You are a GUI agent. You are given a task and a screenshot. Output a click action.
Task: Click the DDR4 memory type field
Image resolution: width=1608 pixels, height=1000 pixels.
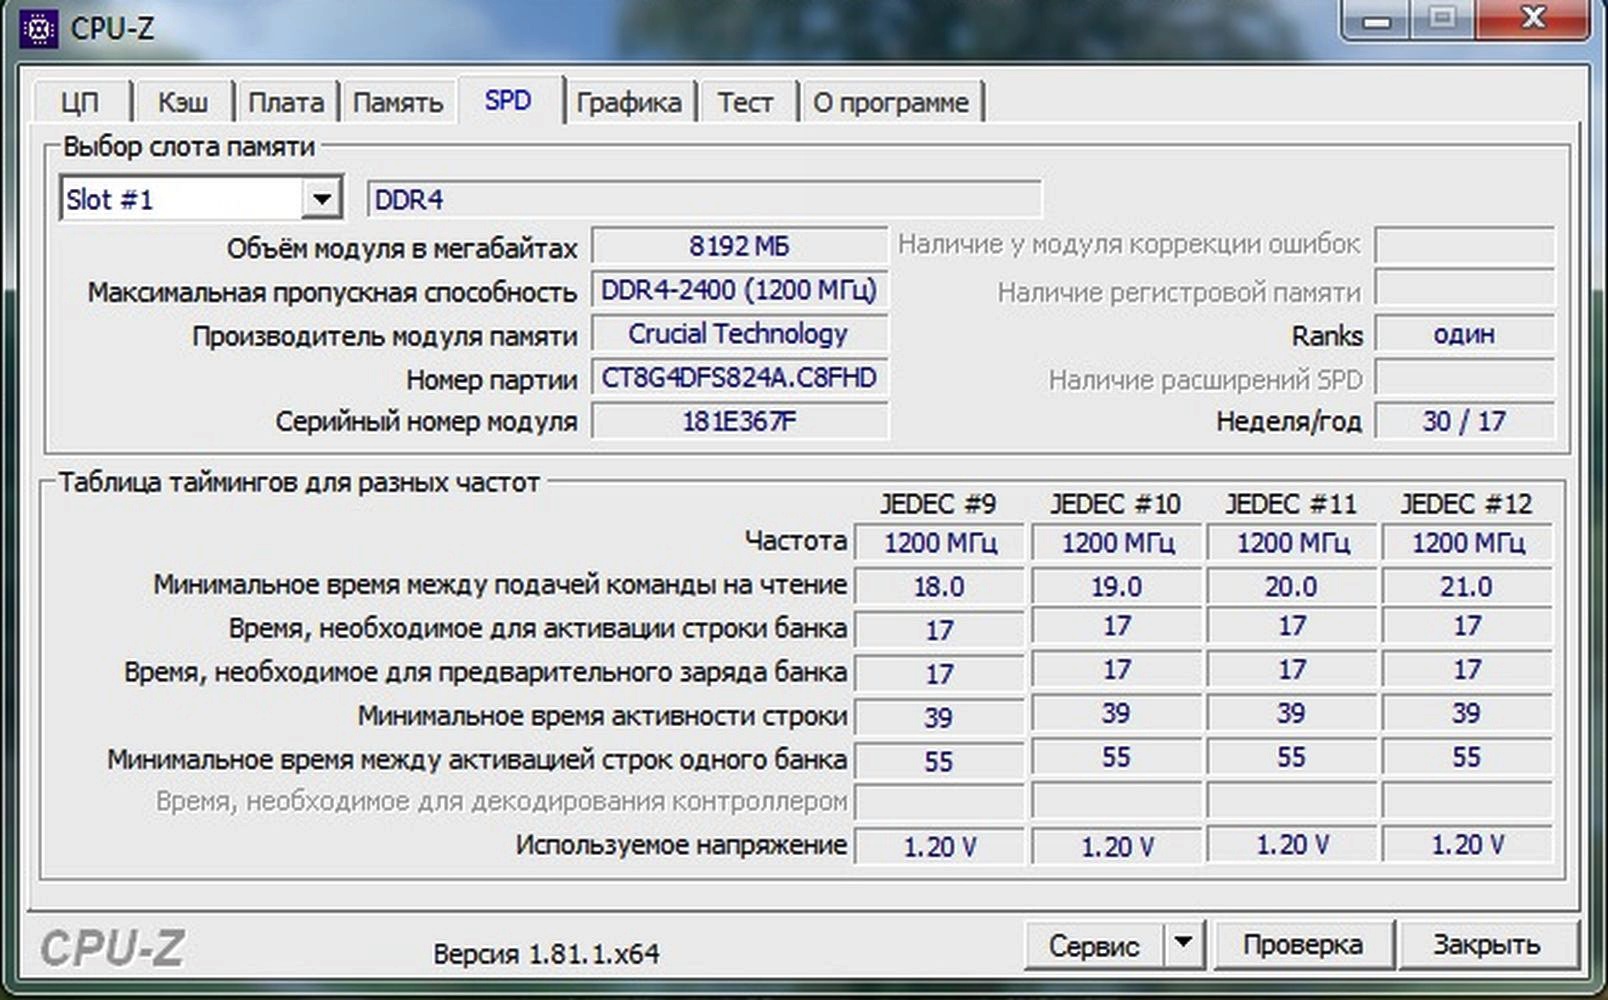pyautogui.click(x=705, y=199)
